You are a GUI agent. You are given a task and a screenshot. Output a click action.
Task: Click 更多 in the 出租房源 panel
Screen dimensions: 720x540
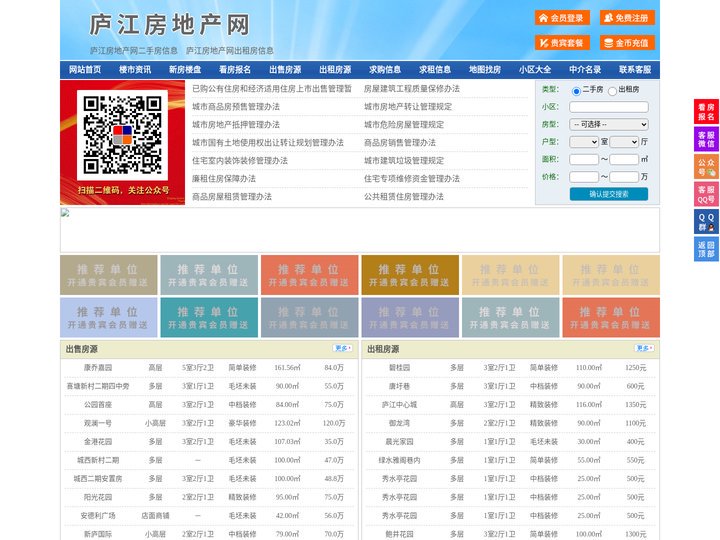[644, 349]
